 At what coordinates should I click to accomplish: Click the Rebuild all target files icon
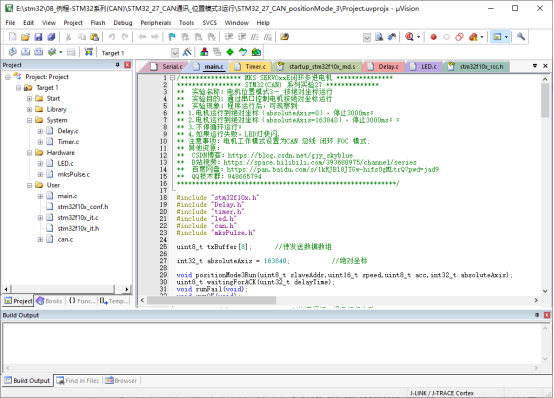click(x=38, y=52)
